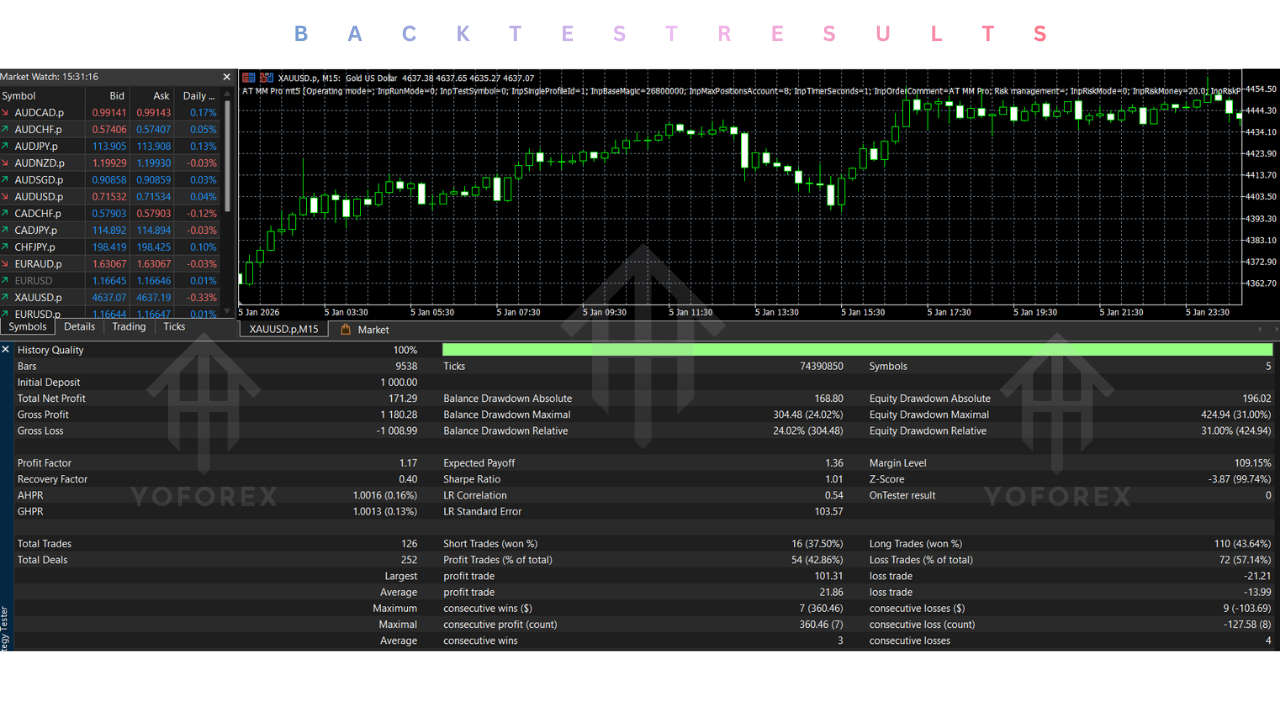Click the up-arrow icon beside CADJPY.p

click(6, 230)
